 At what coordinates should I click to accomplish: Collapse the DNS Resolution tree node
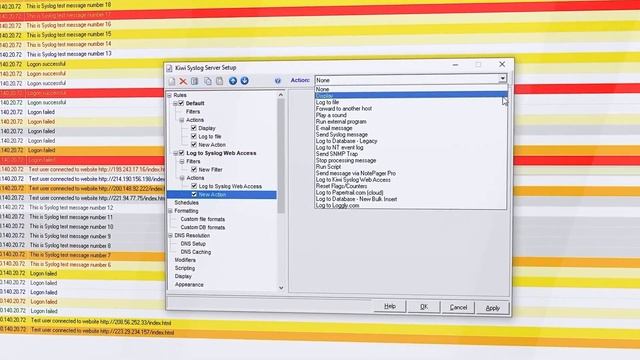(171, 236)
